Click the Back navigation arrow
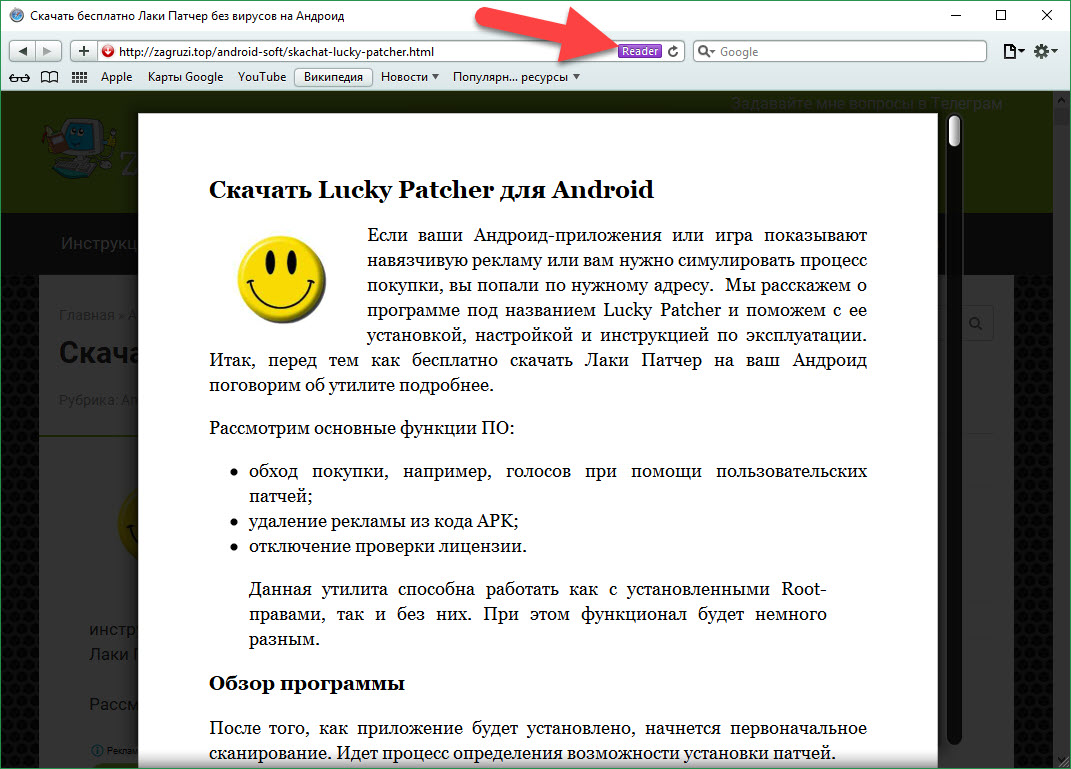This screenshot has height=769, width=1071. point(22,51)
